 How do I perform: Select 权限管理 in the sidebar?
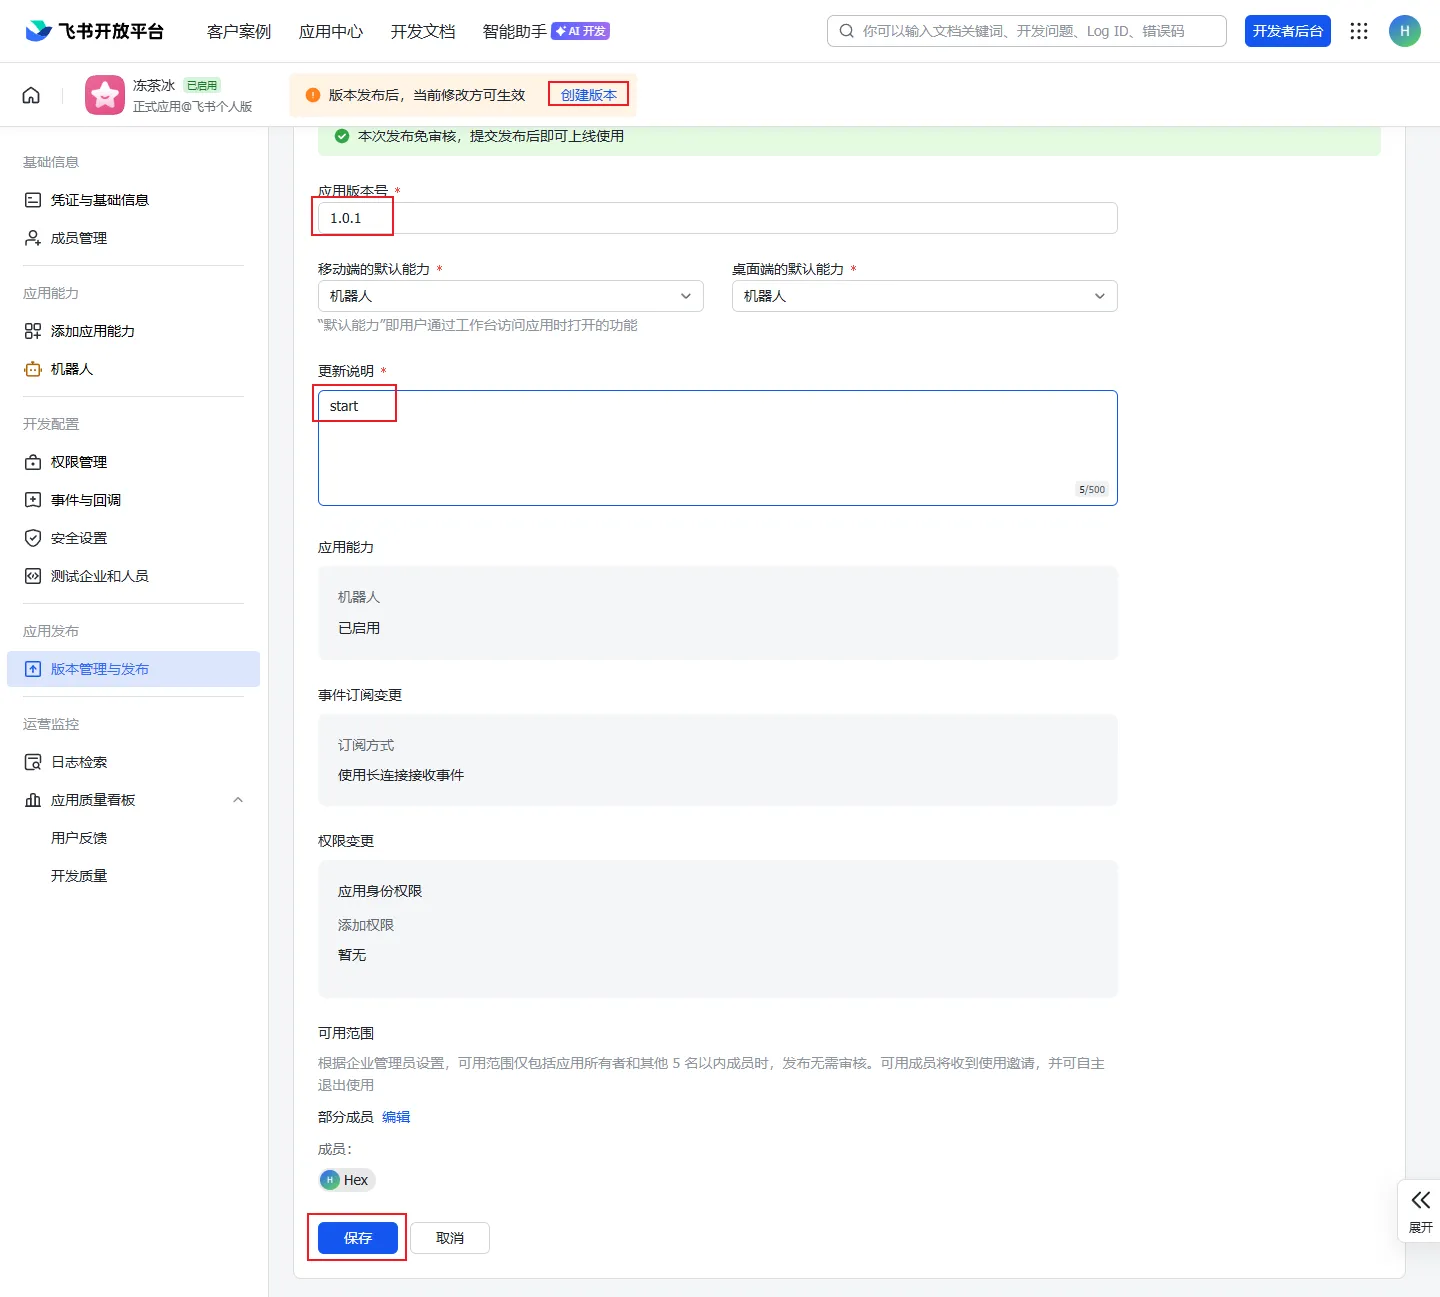pos(79,462)
